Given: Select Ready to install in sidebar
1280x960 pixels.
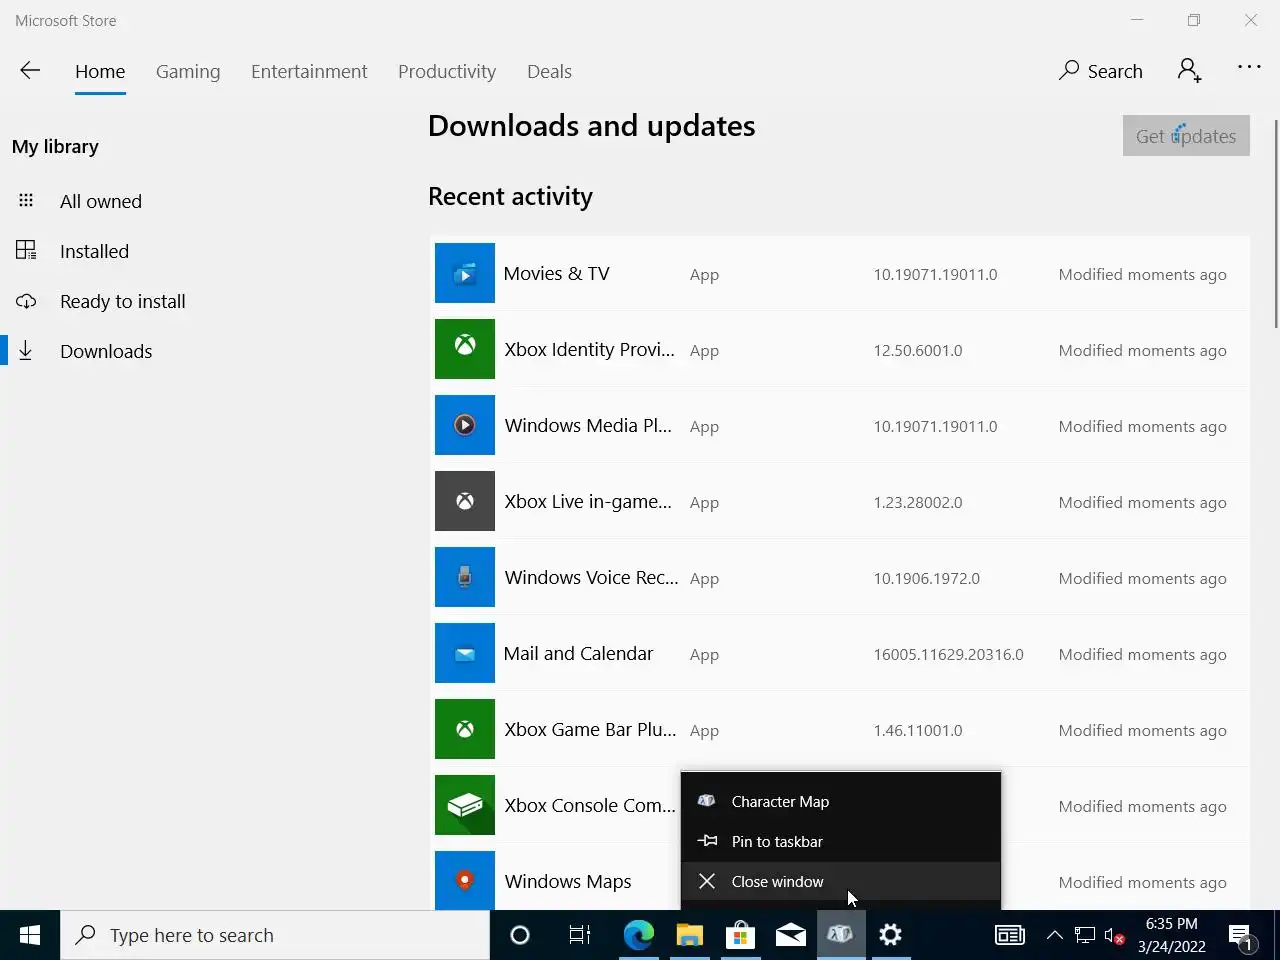Looking at the screenshot, I should click(x=123, y=301).
